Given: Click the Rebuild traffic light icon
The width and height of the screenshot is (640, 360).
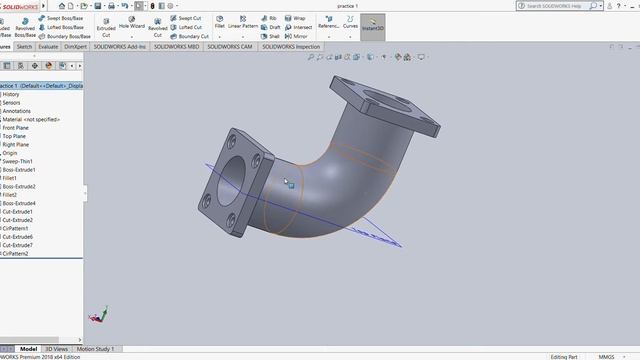Looking at the screenshot, I should [153, 6].
